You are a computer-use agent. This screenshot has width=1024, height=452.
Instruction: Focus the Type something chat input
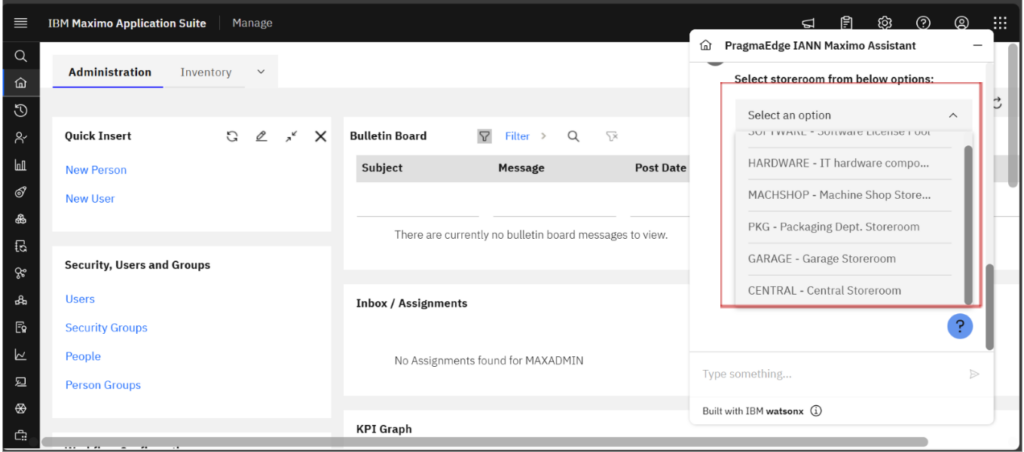829,374
